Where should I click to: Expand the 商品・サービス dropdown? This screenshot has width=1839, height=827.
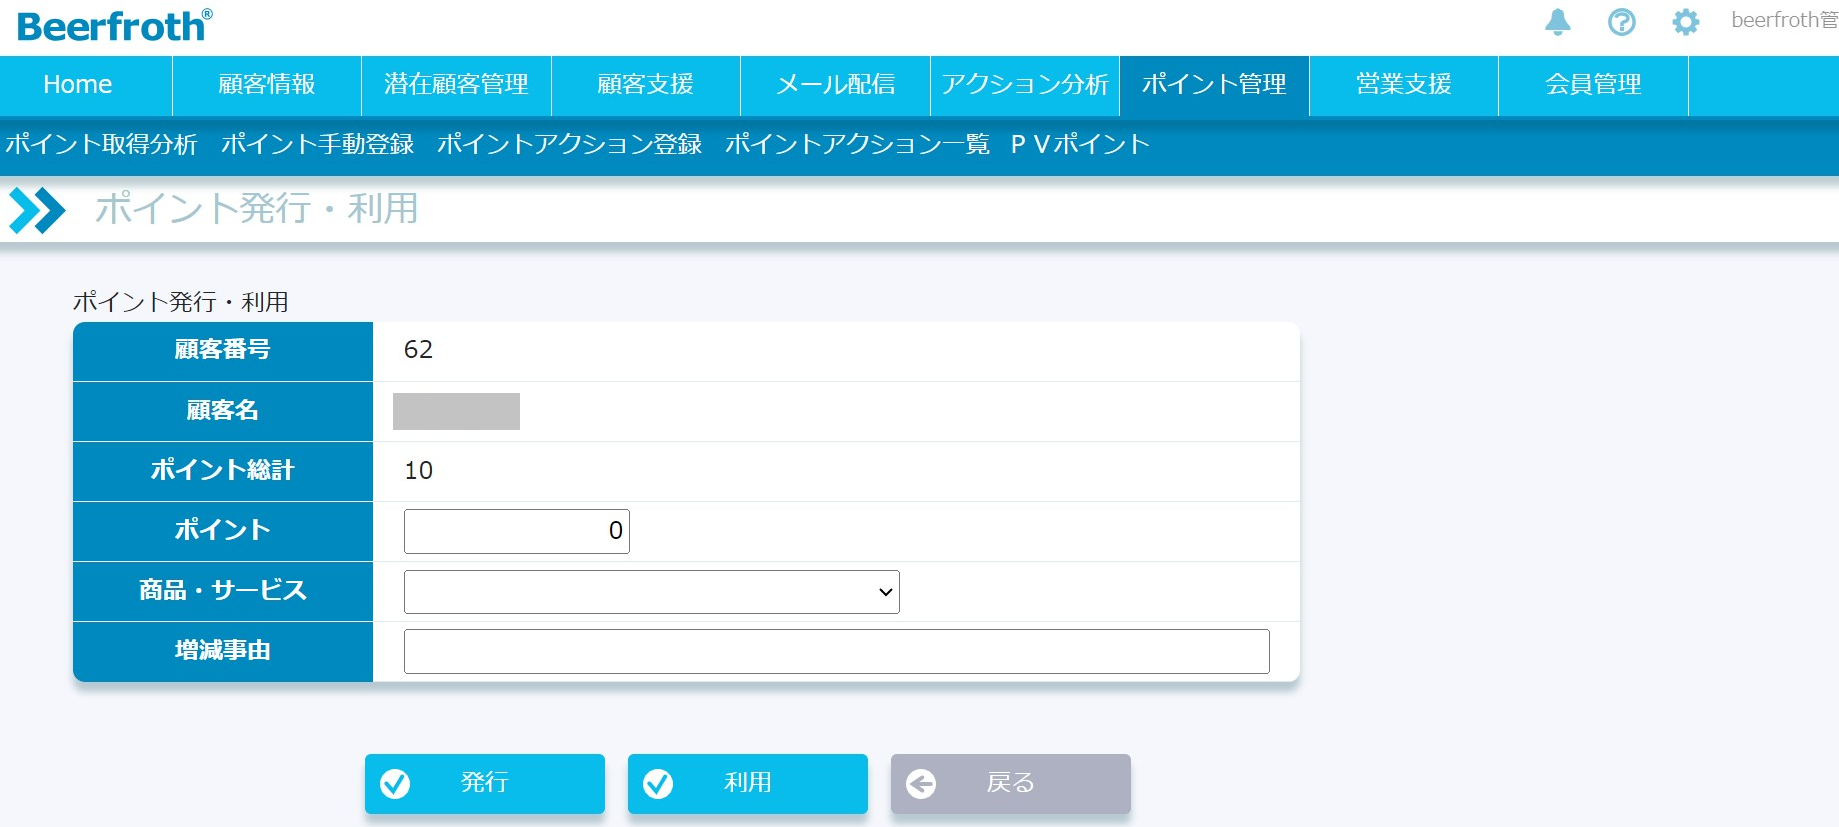651,592
